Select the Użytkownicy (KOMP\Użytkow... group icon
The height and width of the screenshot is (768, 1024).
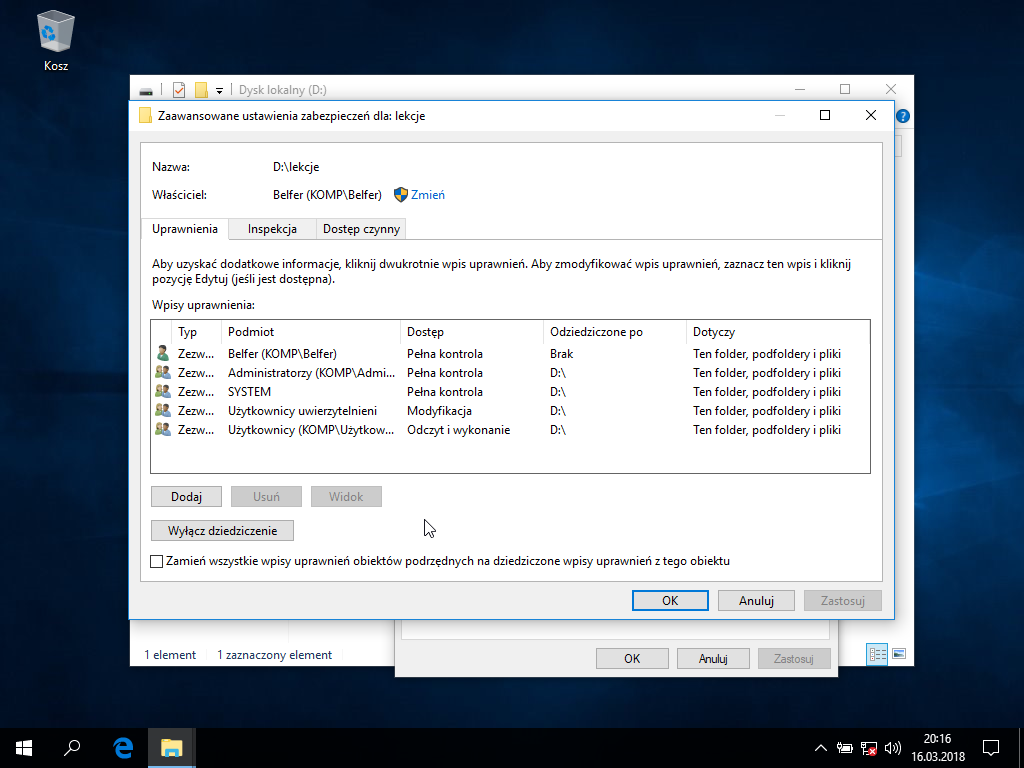coord(163,429)
